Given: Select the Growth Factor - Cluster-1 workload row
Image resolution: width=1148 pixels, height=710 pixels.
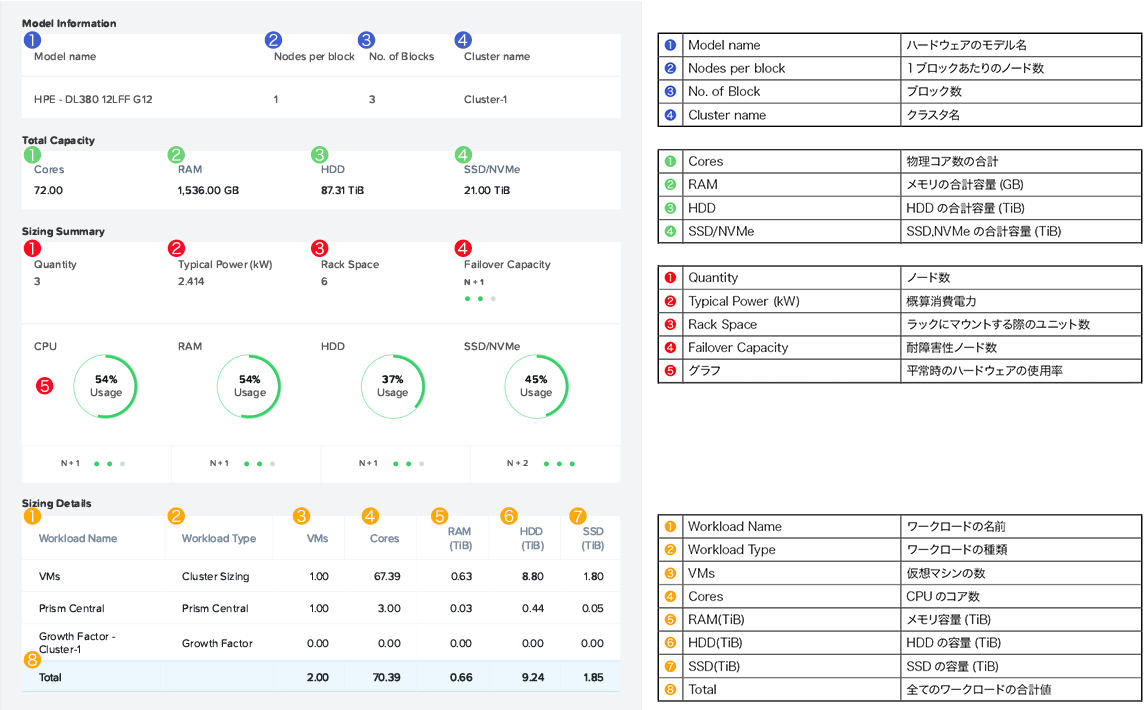Looking at the screenshot, I should point(77,643).
